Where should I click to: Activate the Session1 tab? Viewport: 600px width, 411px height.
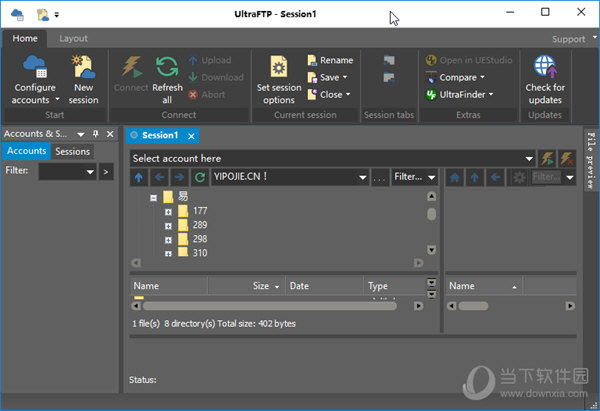[160, 135]
